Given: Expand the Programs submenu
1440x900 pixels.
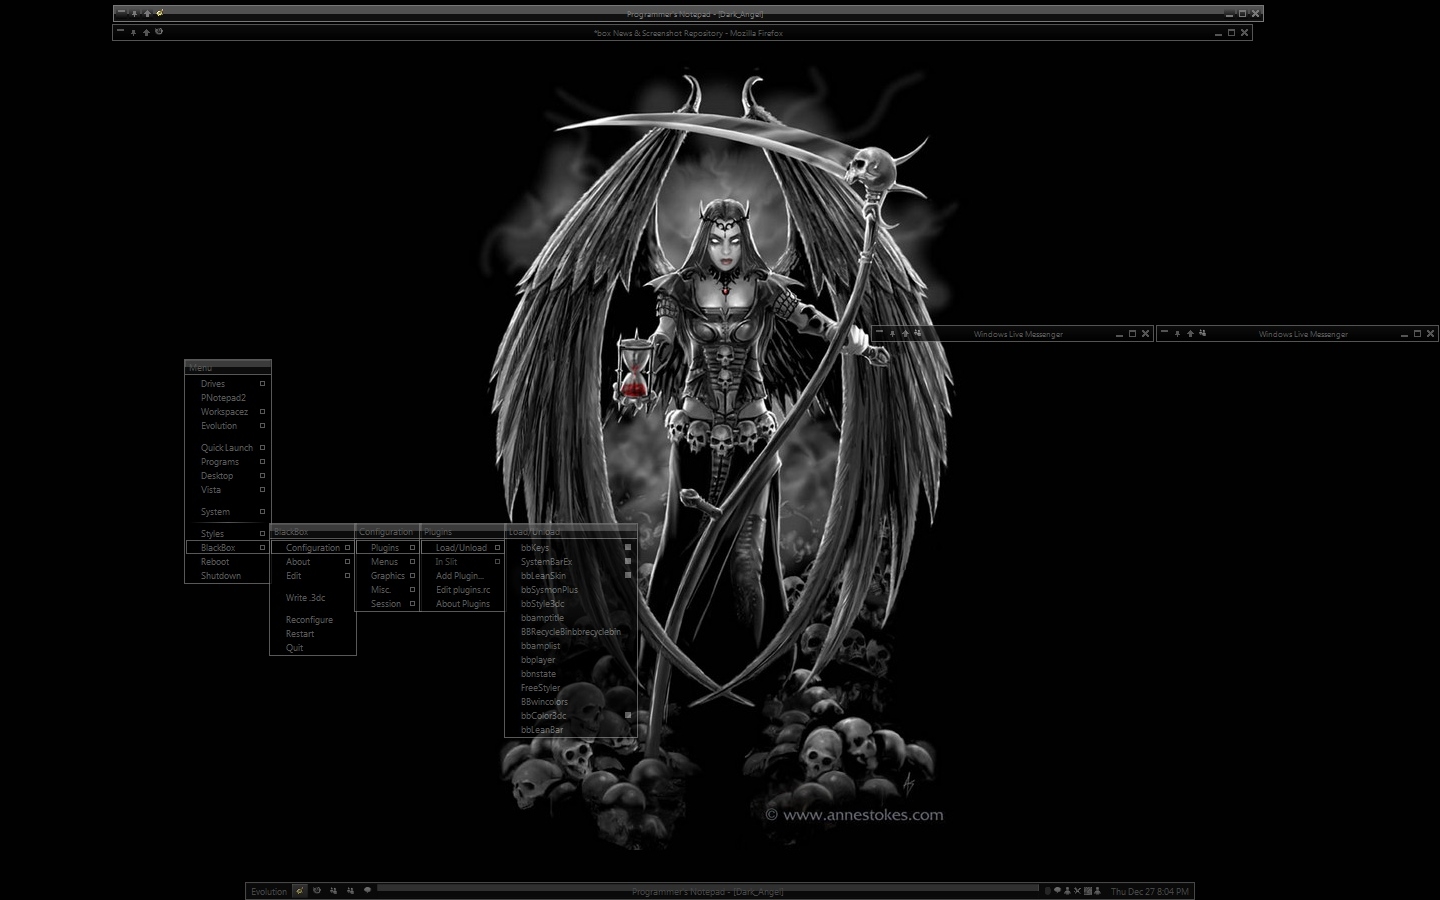Looking at the screenshot, I should click(x=228, y=462).
